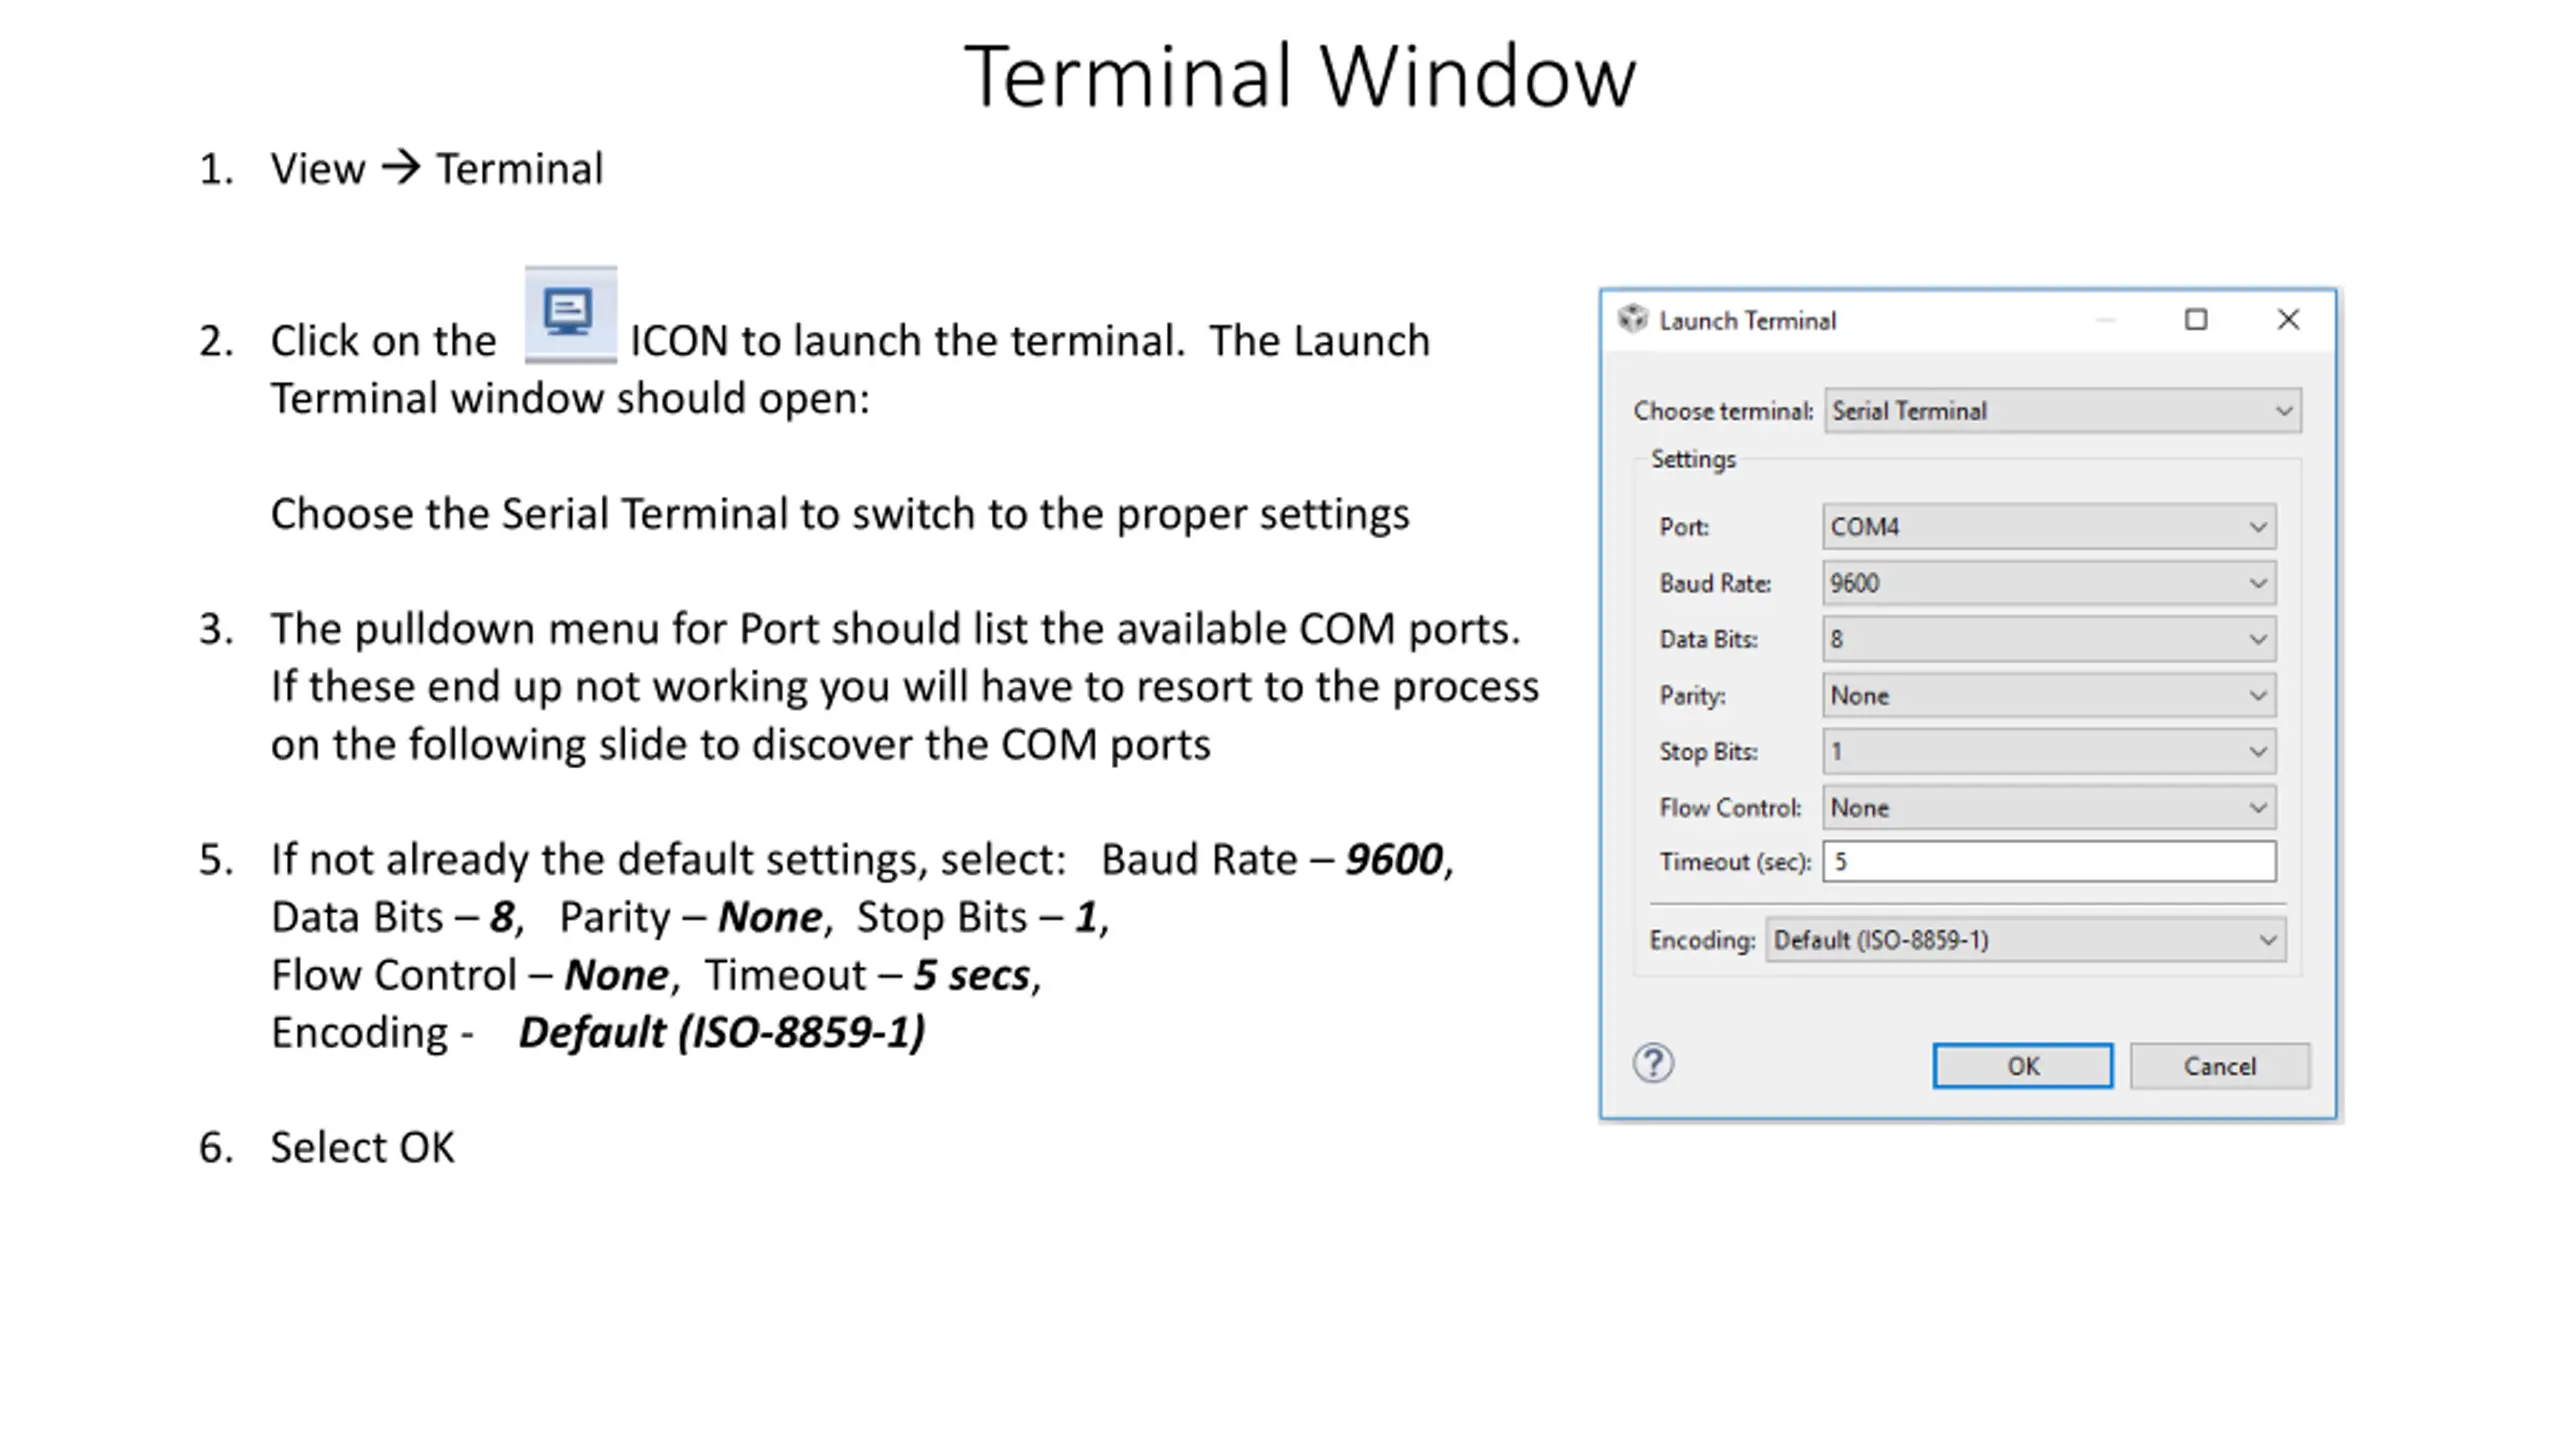Expand the Stop Bits dropdown
Viewport: 2560px width, 1440px height.
click(2048, 752)
